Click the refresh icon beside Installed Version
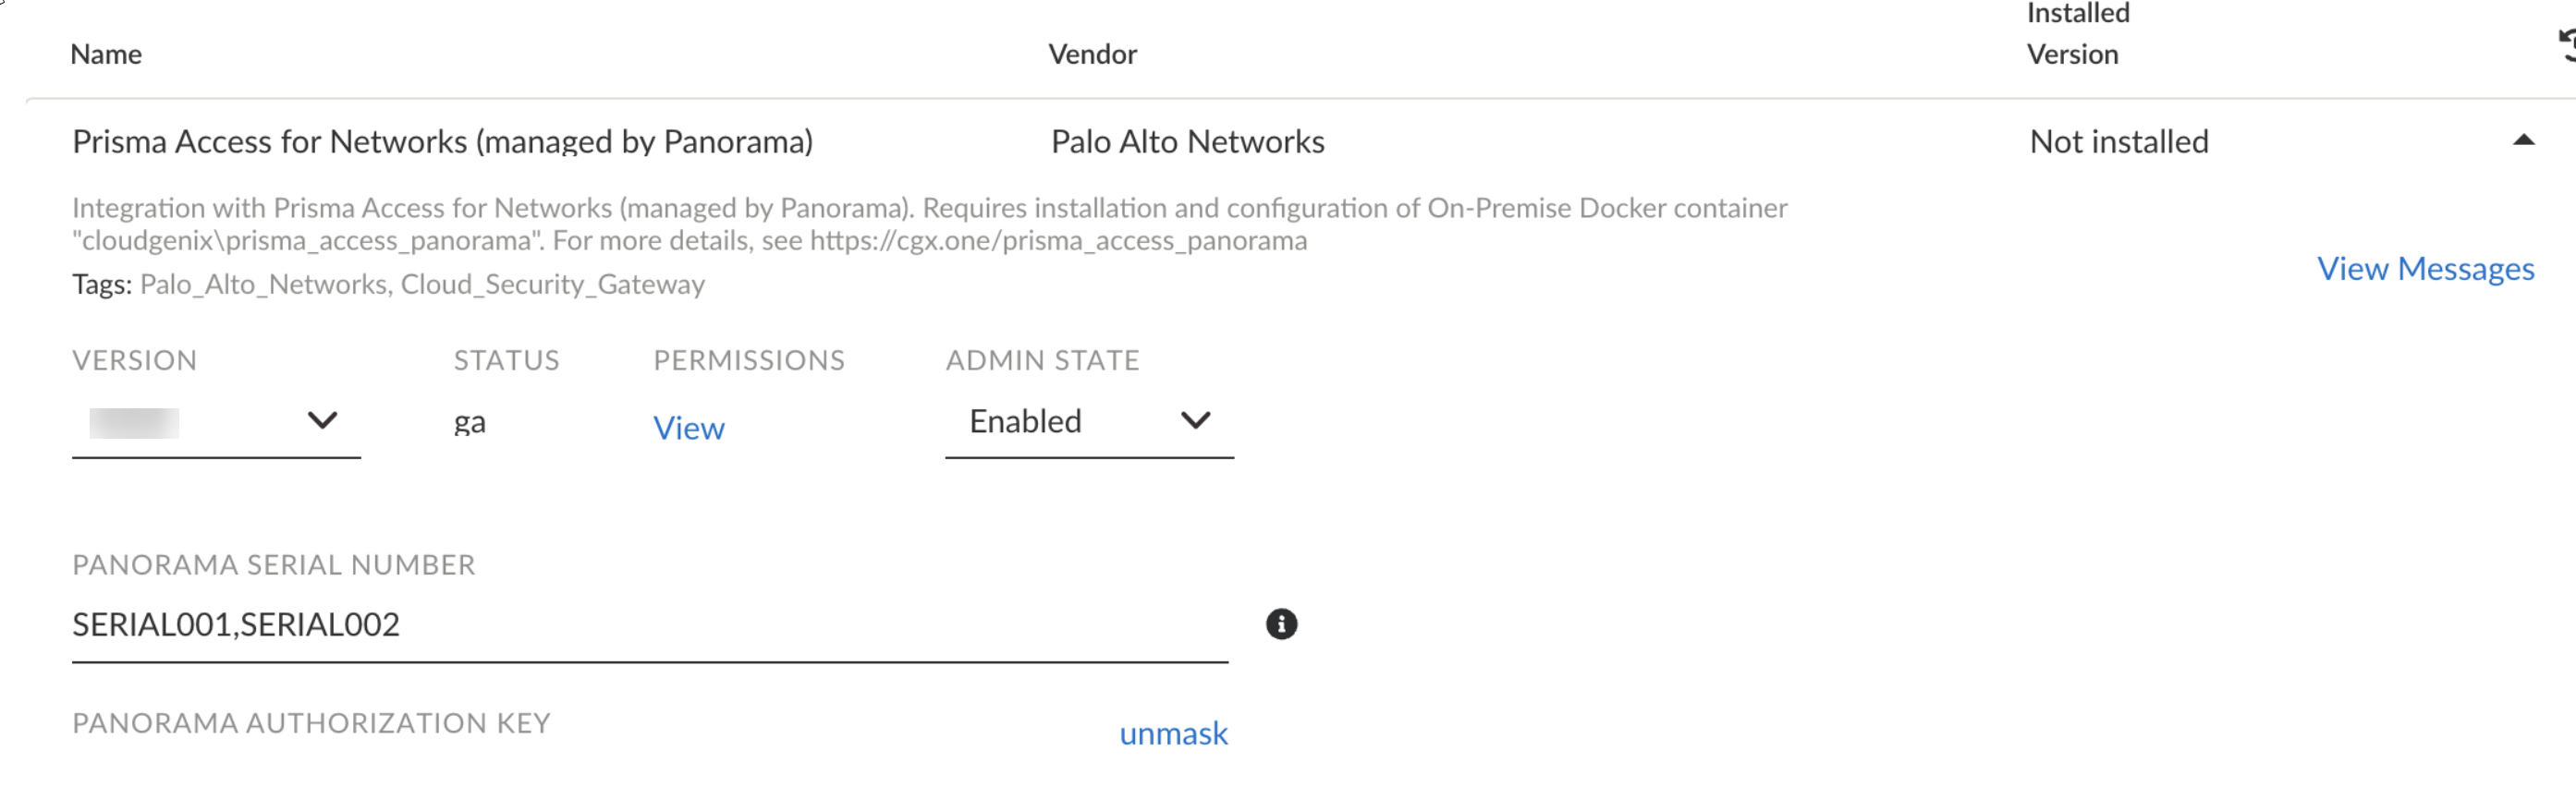 tap(2566, 45)
